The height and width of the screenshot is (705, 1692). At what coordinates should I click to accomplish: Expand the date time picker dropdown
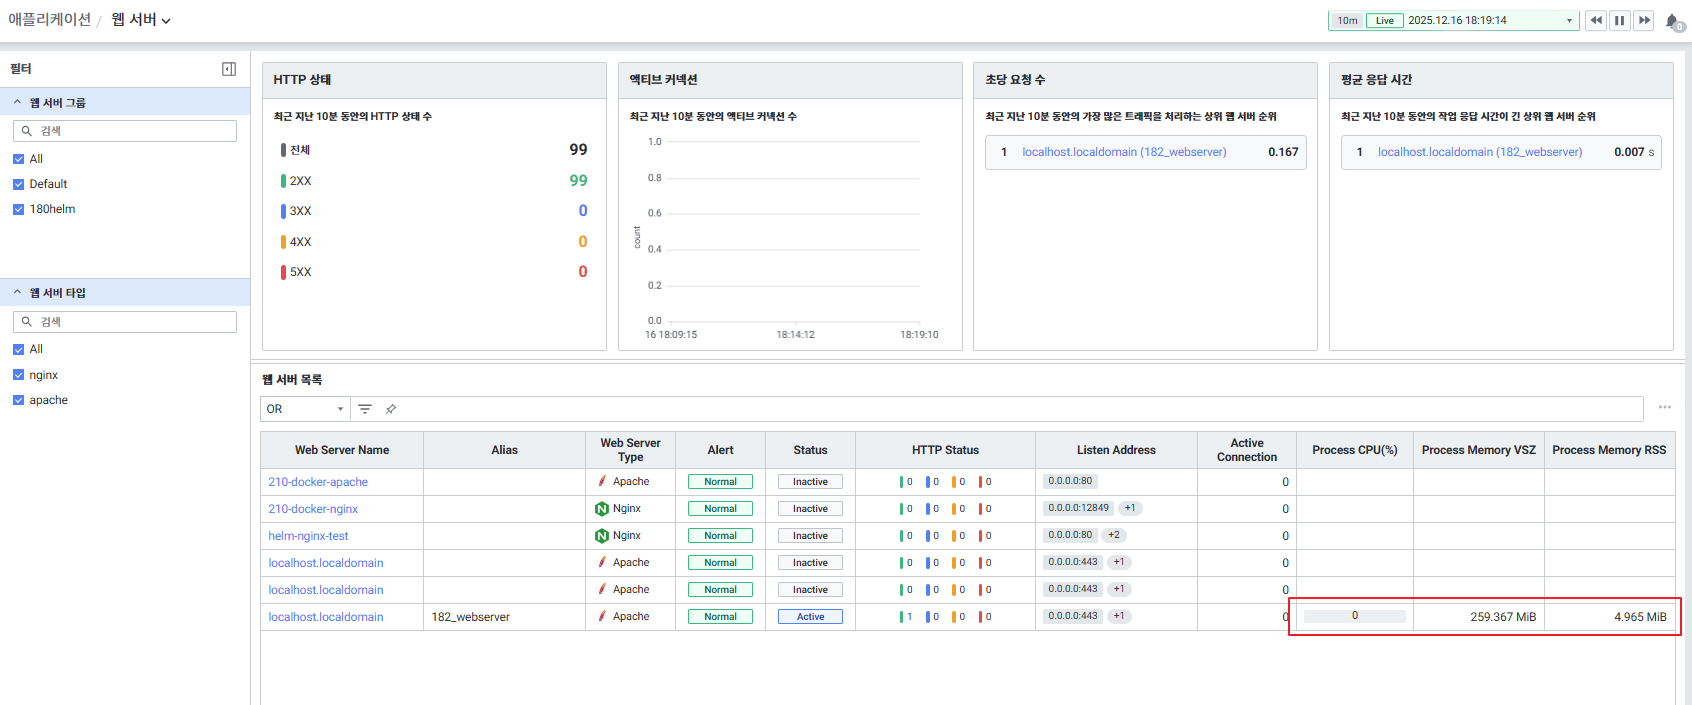pyautogui.click(x=1569, y=21)
